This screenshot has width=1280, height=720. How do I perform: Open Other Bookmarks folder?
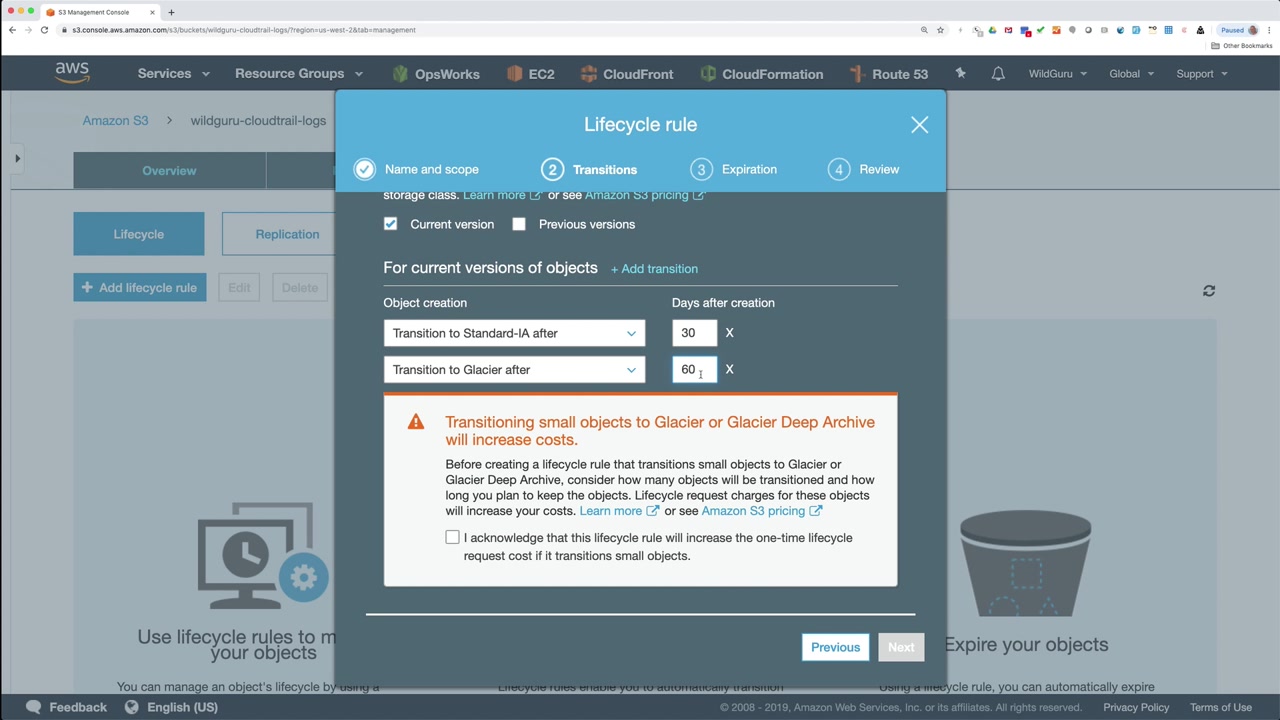tap(1242, 46)
